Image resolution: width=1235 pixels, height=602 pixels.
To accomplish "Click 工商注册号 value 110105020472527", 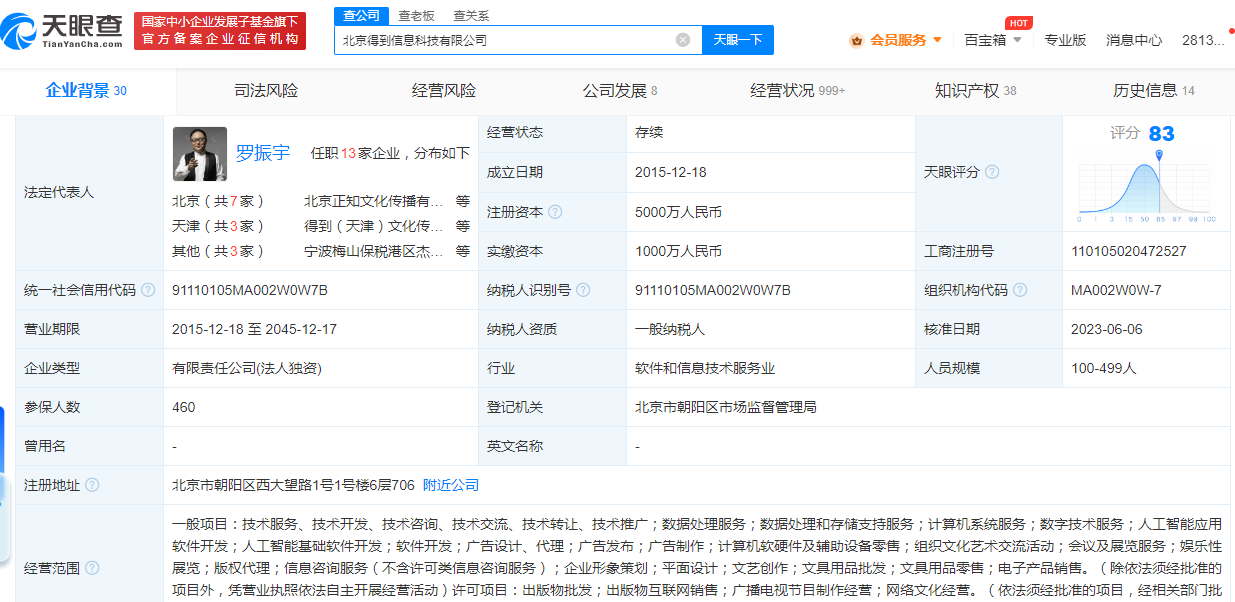I will (x=1129, y=251).
